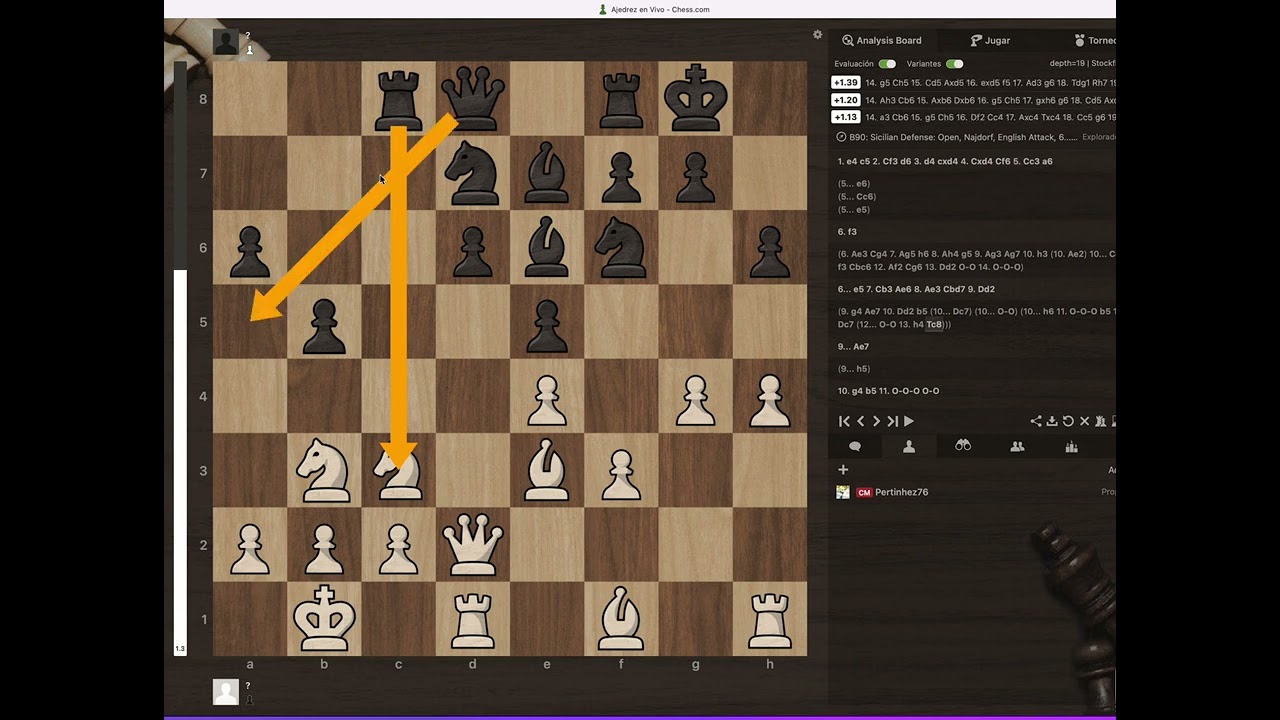Viewport: 1280px width, 720px height.
Task: Select the black bishop on e6
Action: pyautogui.click(x=546, y=247)
